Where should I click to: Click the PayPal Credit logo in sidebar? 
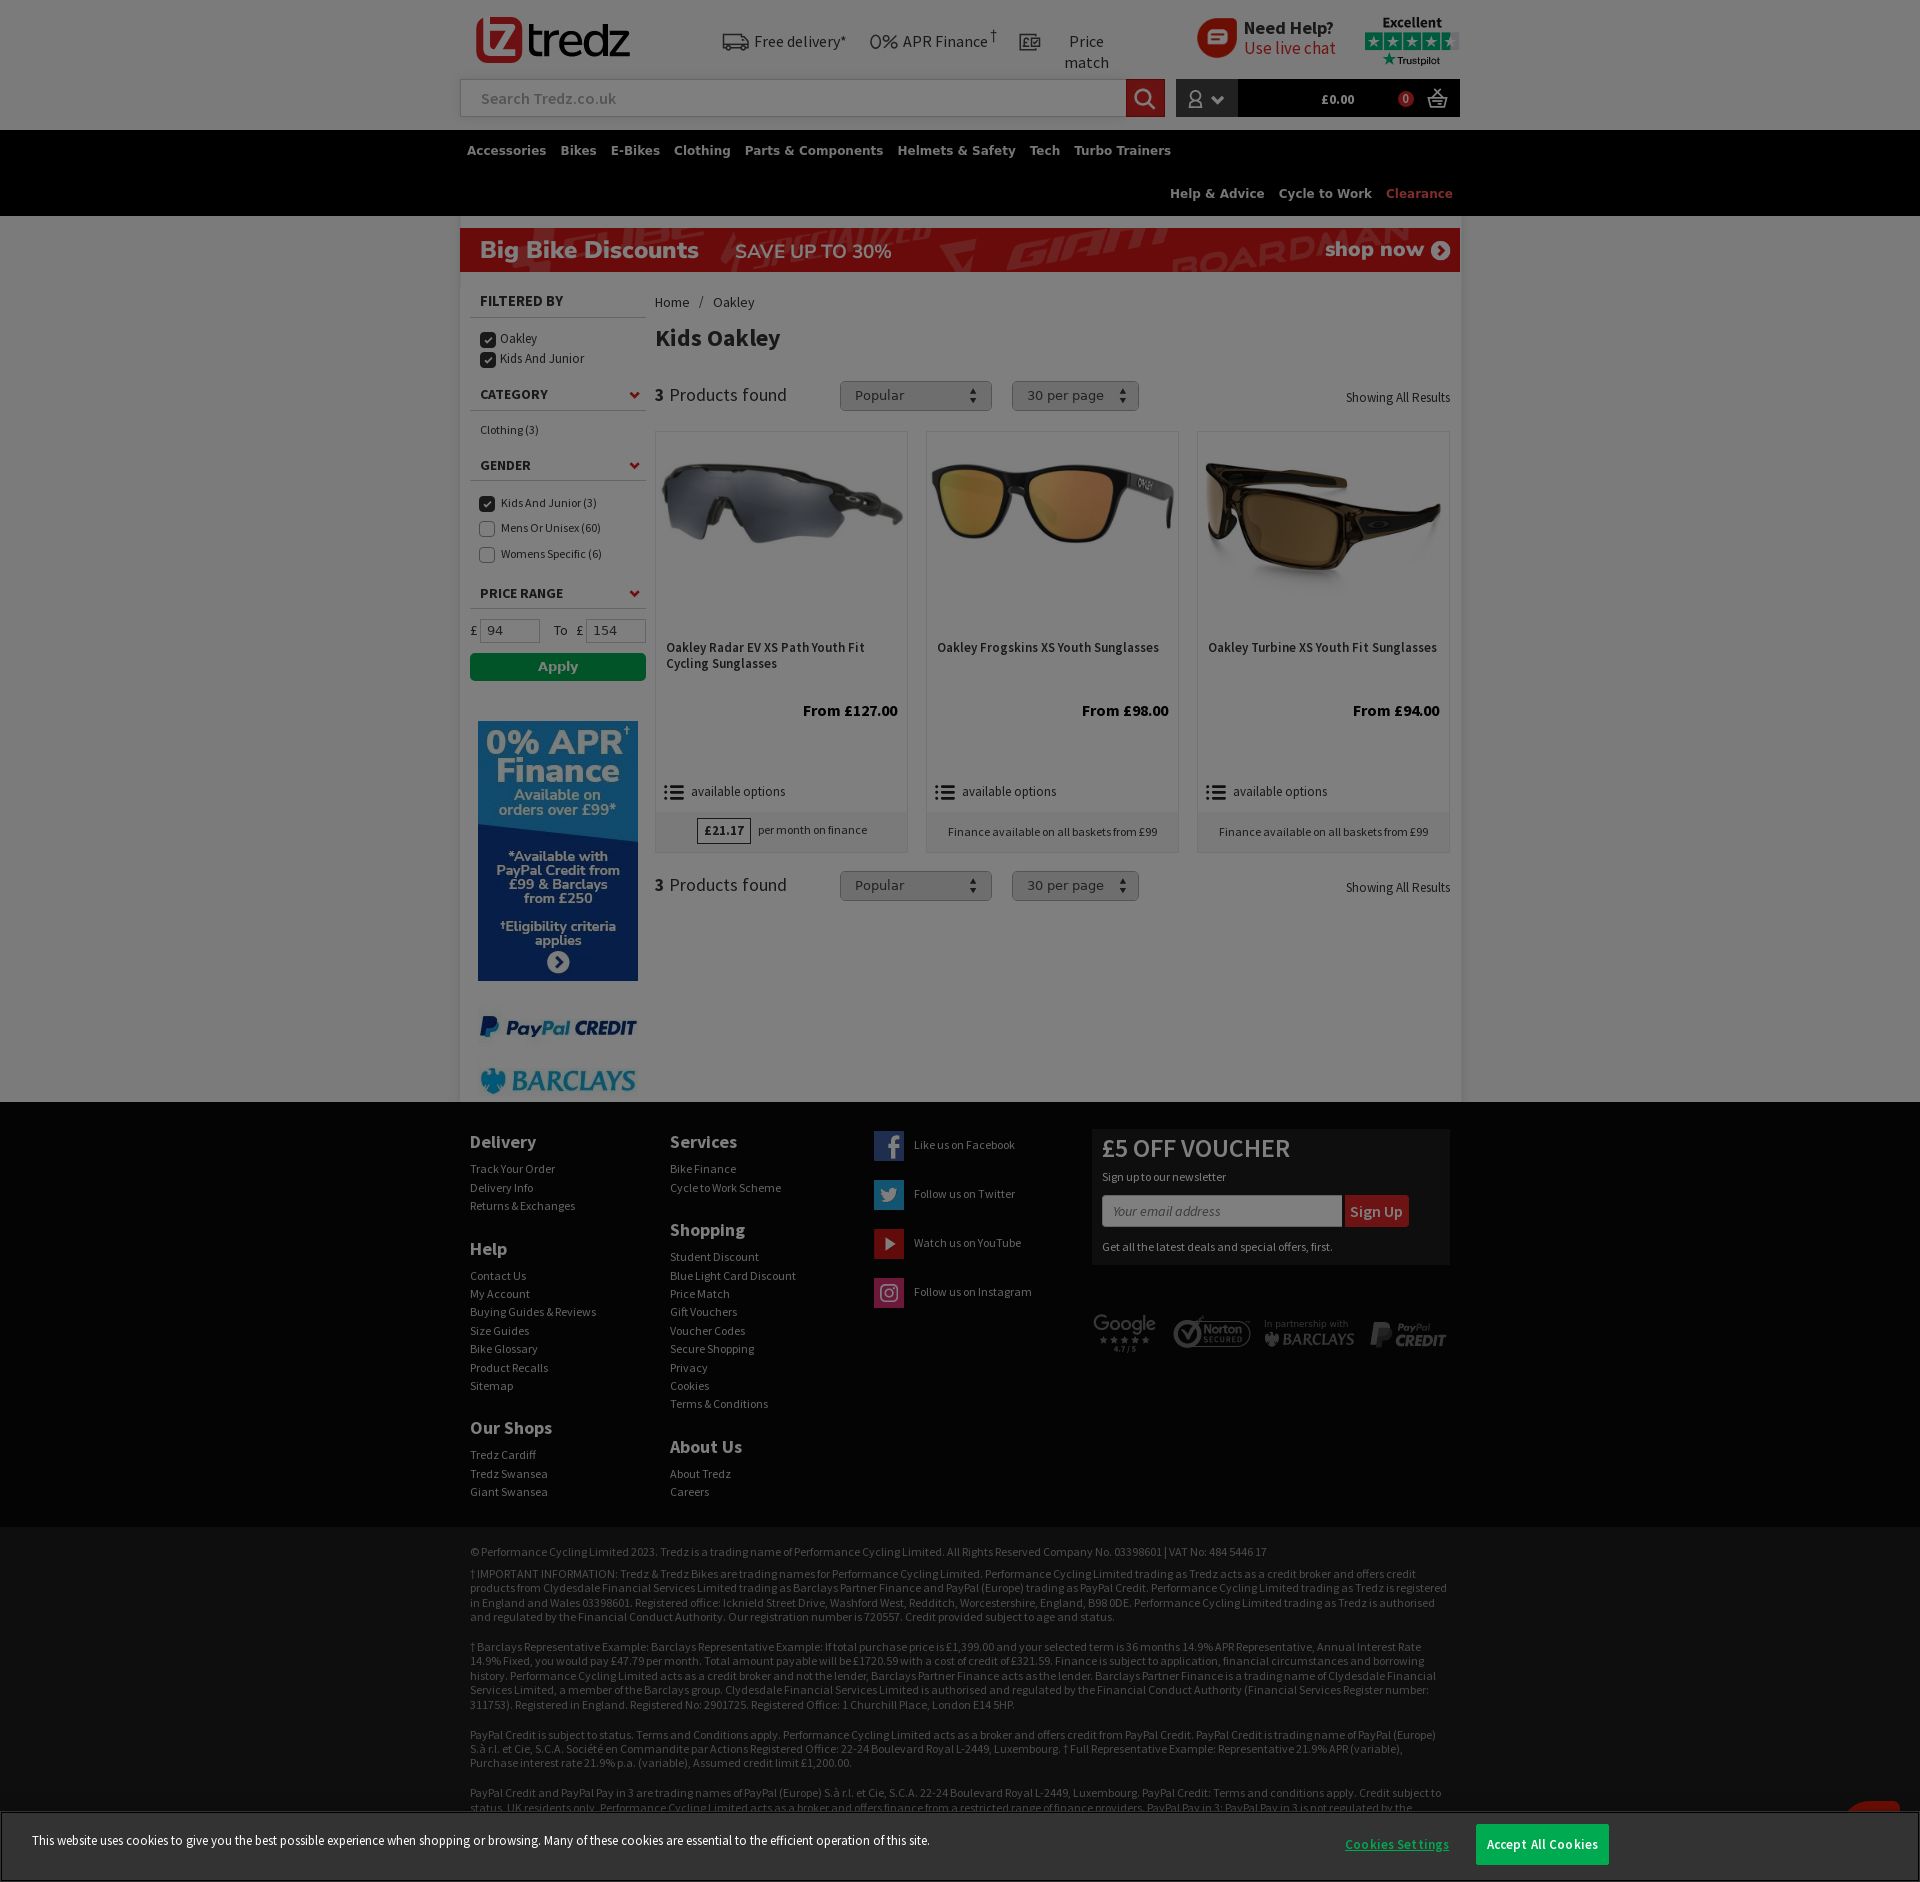coord(558,1027)
